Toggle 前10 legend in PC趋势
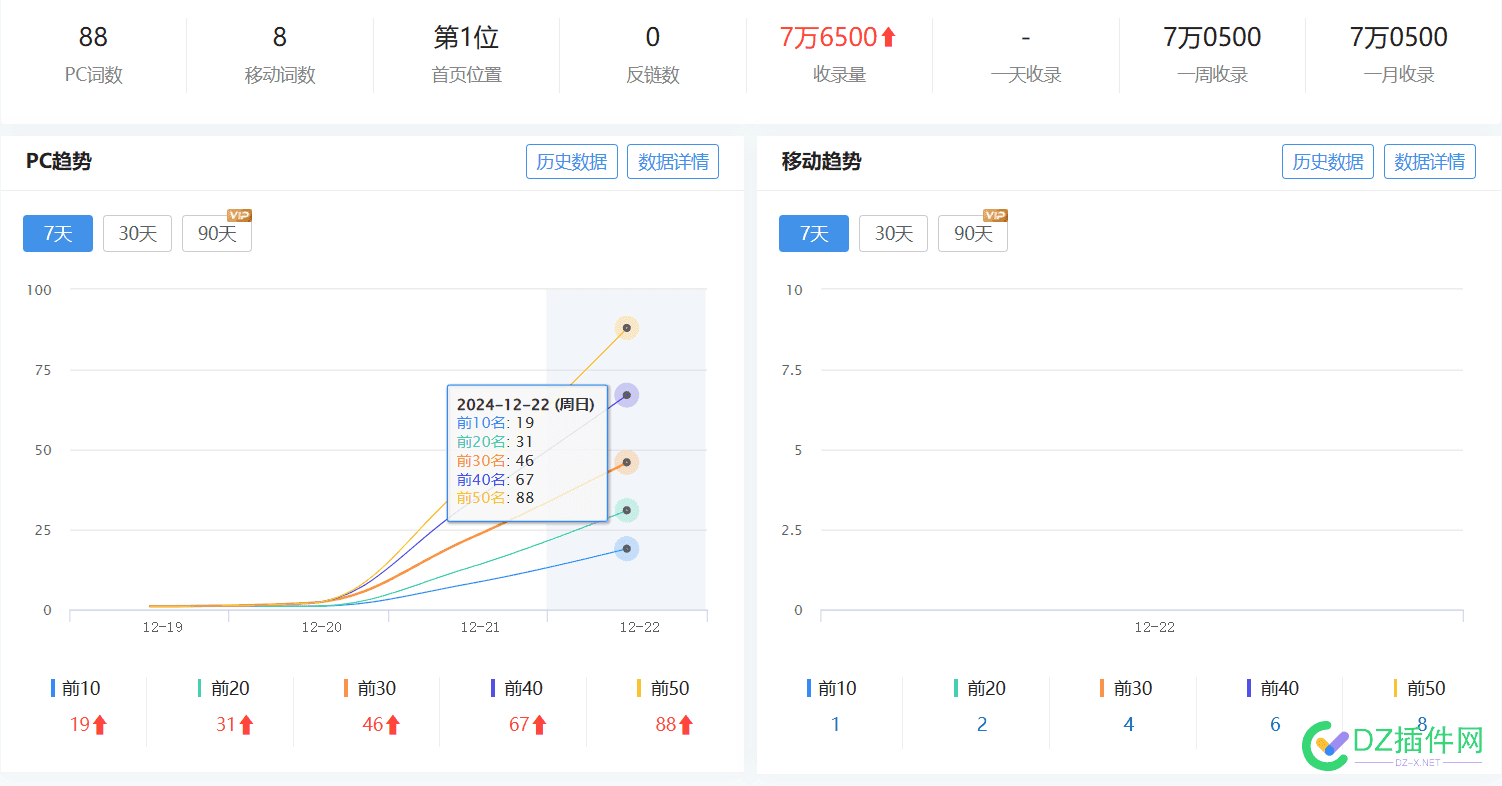 [76, 688]
